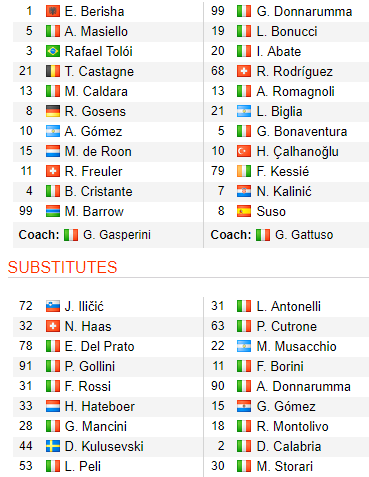Click the Albanian flag beside E. Berisha
The image size is (369, 477).
coord(53,11)
